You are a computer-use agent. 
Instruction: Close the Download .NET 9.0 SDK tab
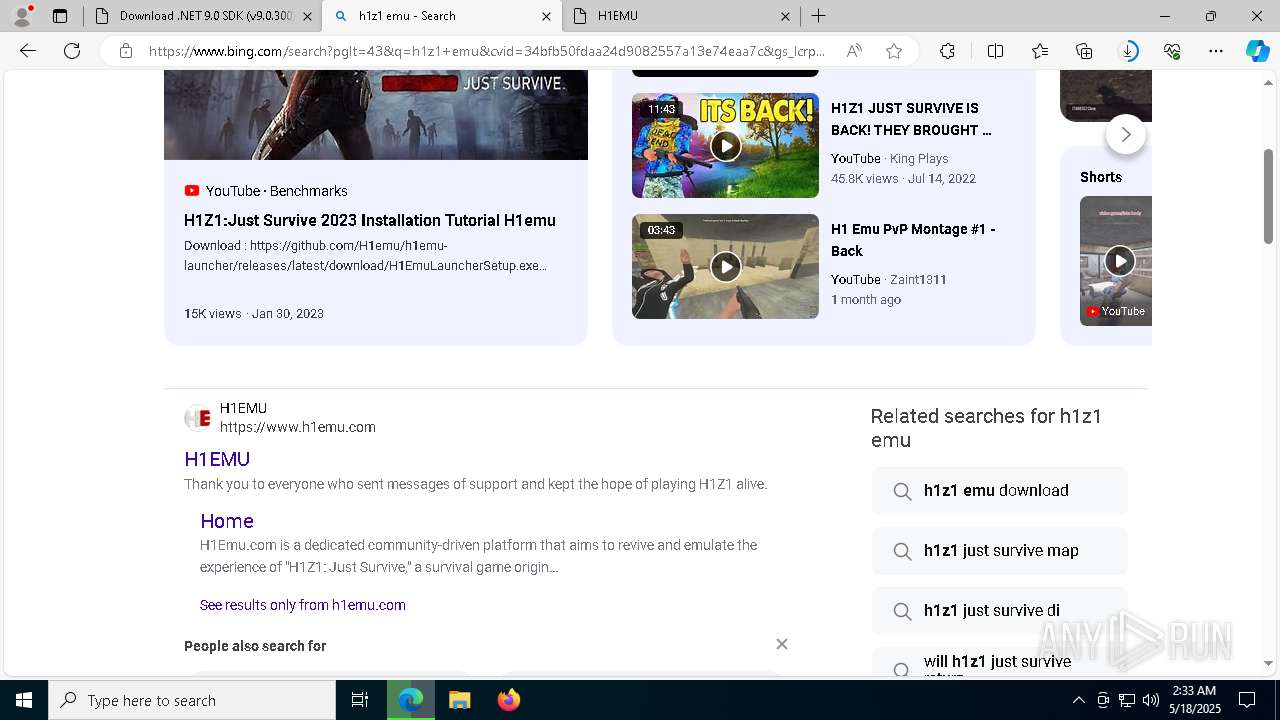pyautogui.click(x=307, y=16)
